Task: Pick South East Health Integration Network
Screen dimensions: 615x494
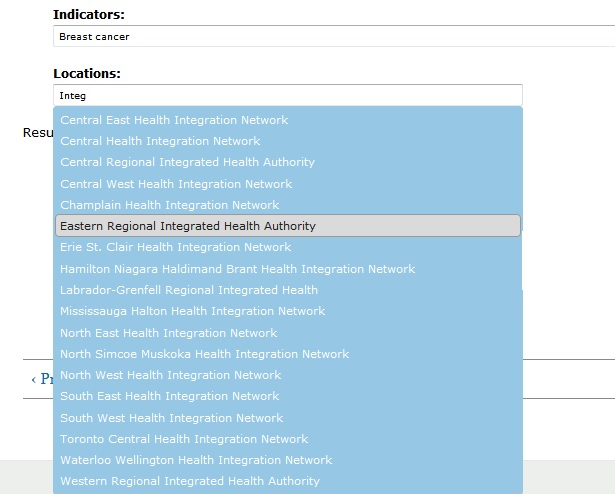Action: tap(169, 396)
